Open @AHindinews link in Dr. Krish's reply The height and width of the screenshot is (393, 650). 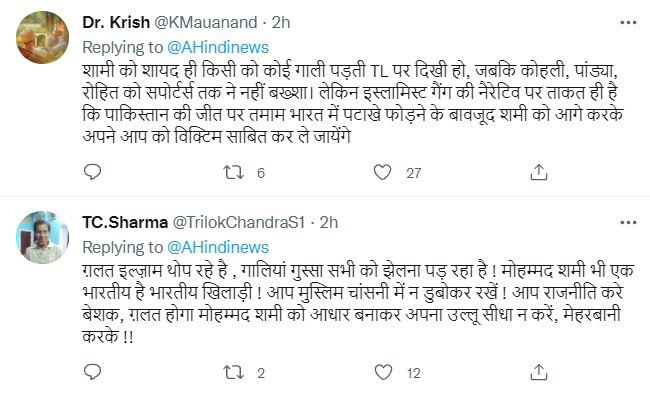[x=218, y=47]
